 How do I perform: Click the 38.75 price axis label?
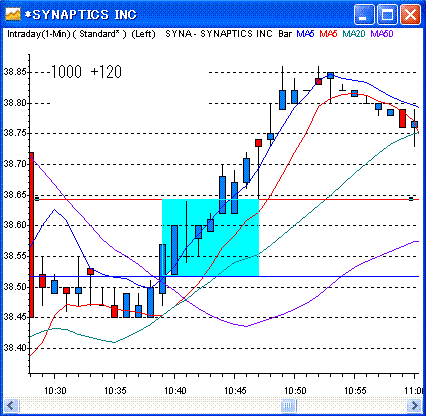pyautogui.click(x=15, y=133)
